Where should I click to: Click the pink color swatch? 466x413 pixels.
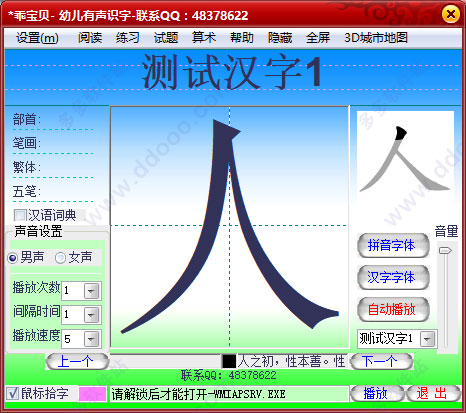[x=92, y=394]
